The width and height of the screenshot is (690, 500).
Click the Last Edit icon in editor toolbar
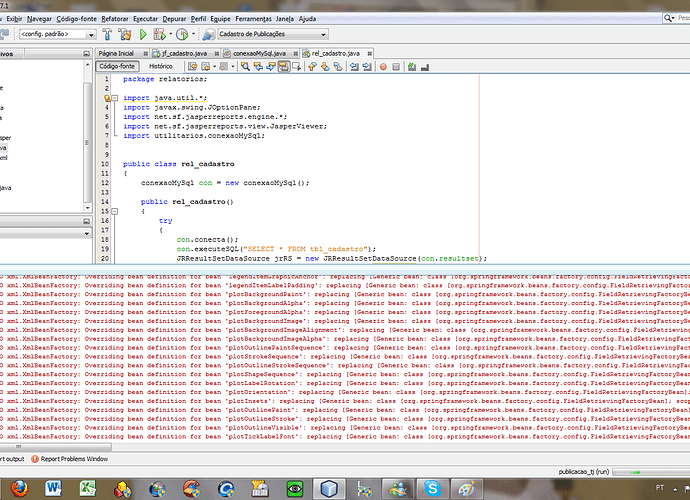tap(193, 66)
